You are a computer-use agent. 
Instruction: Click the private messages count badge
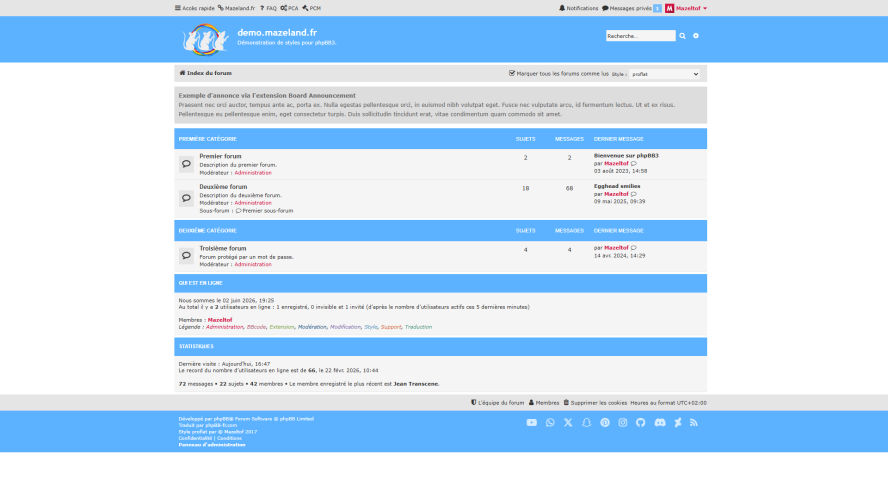tap(657, 8)
